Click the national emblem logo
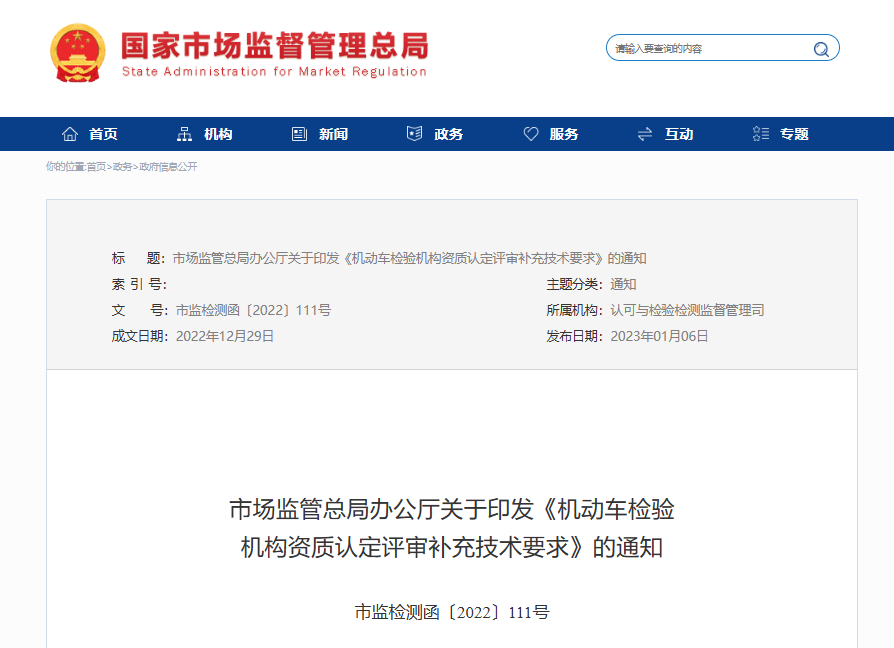Viewport: 894px width, 648px height. click(77, 54)
